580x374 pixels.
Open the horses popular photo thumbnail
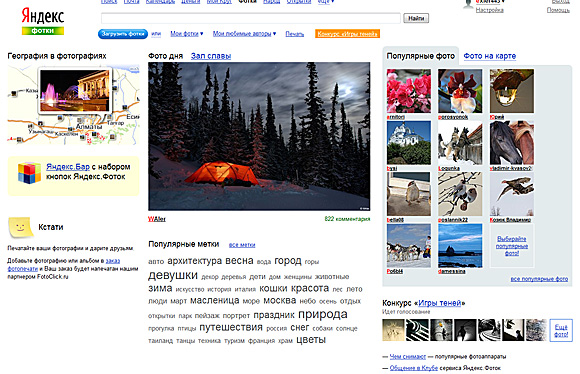512,143
